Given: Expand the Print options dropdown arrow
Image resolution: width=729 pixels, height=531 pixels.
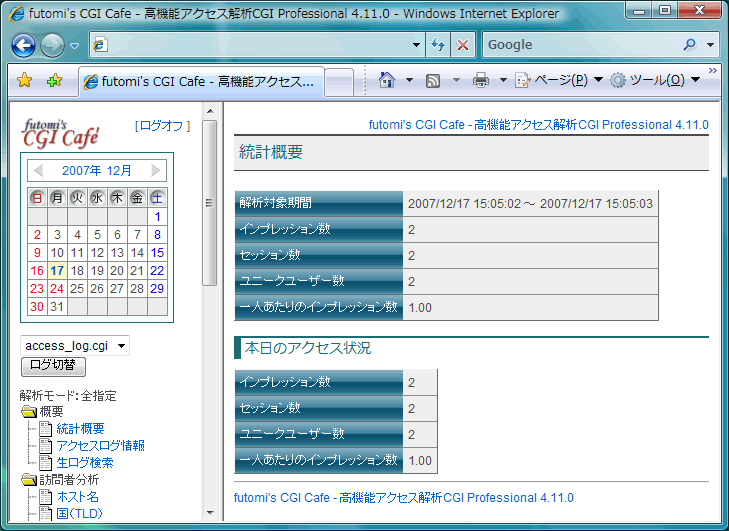Looking at the screenshot, I should (x=503, y=80).
